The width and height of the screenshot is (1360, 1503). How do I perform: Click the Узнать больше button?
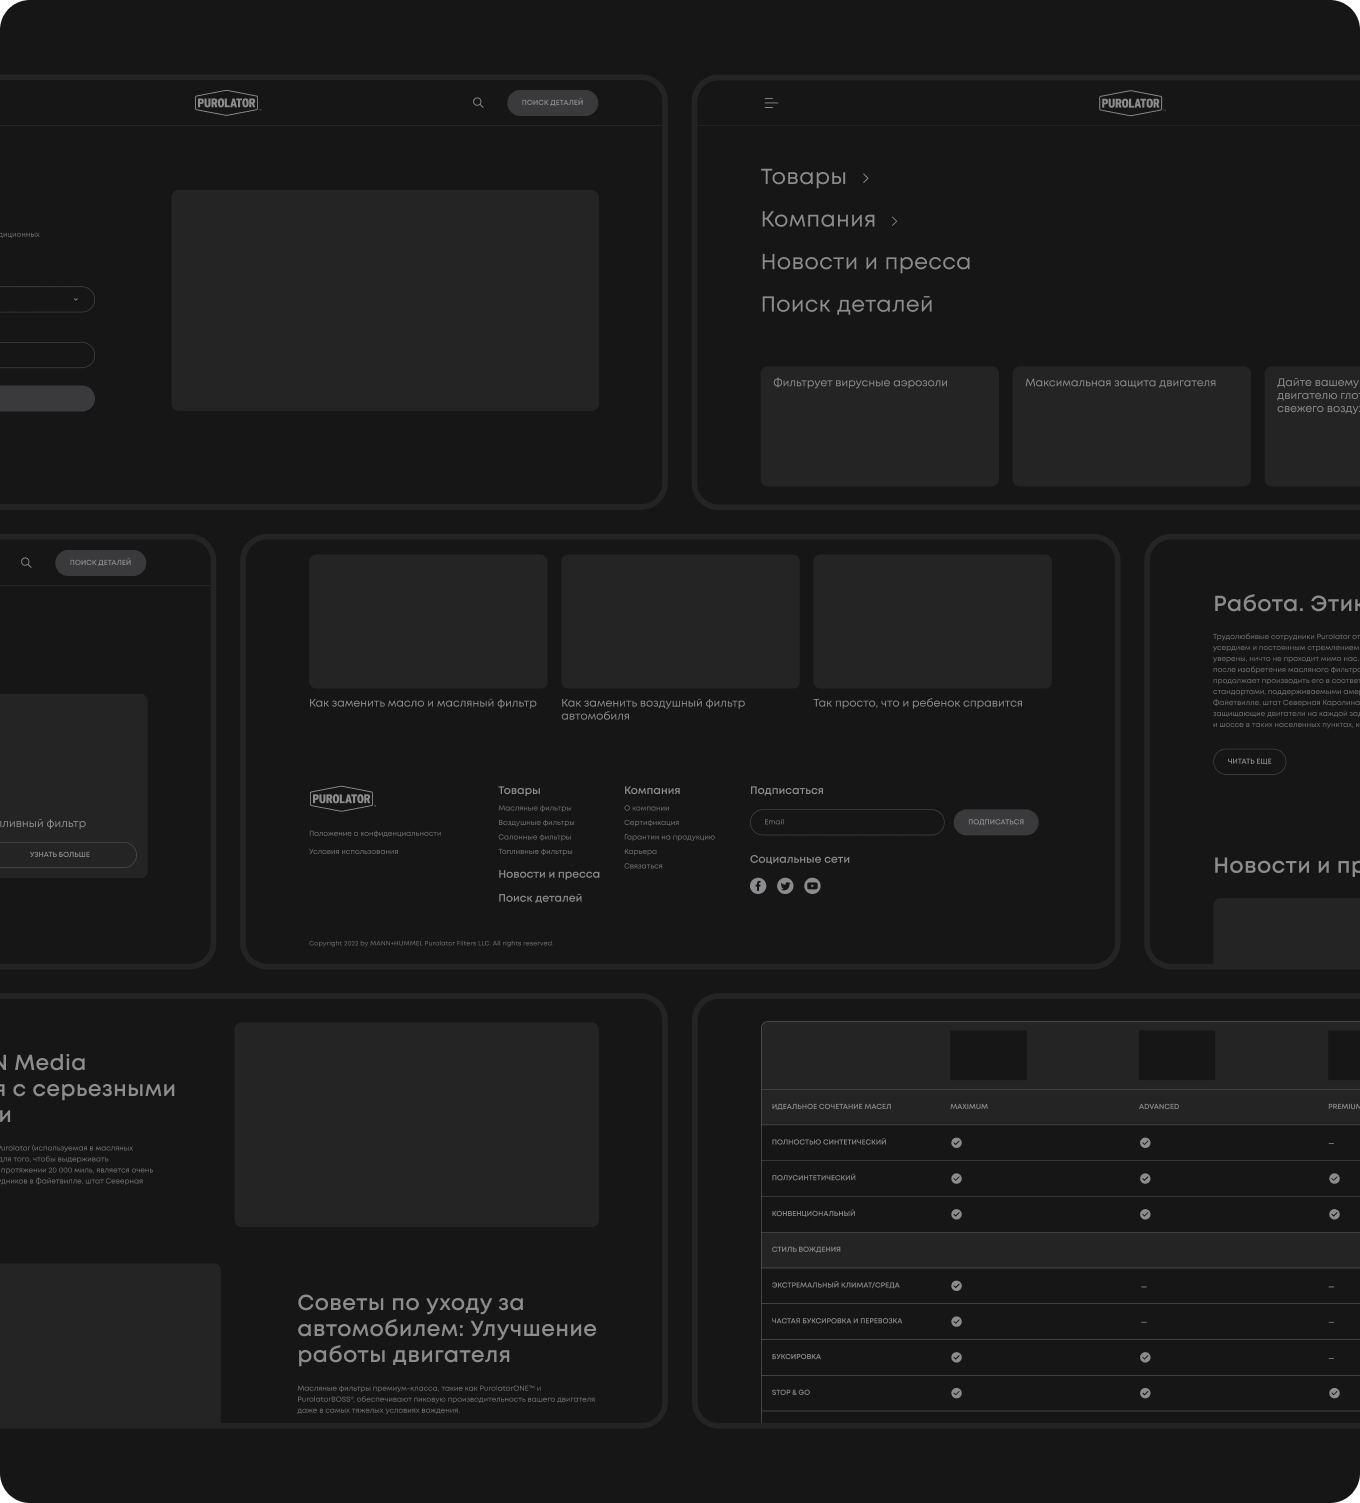pyautogui.click(x=60, y=855)
